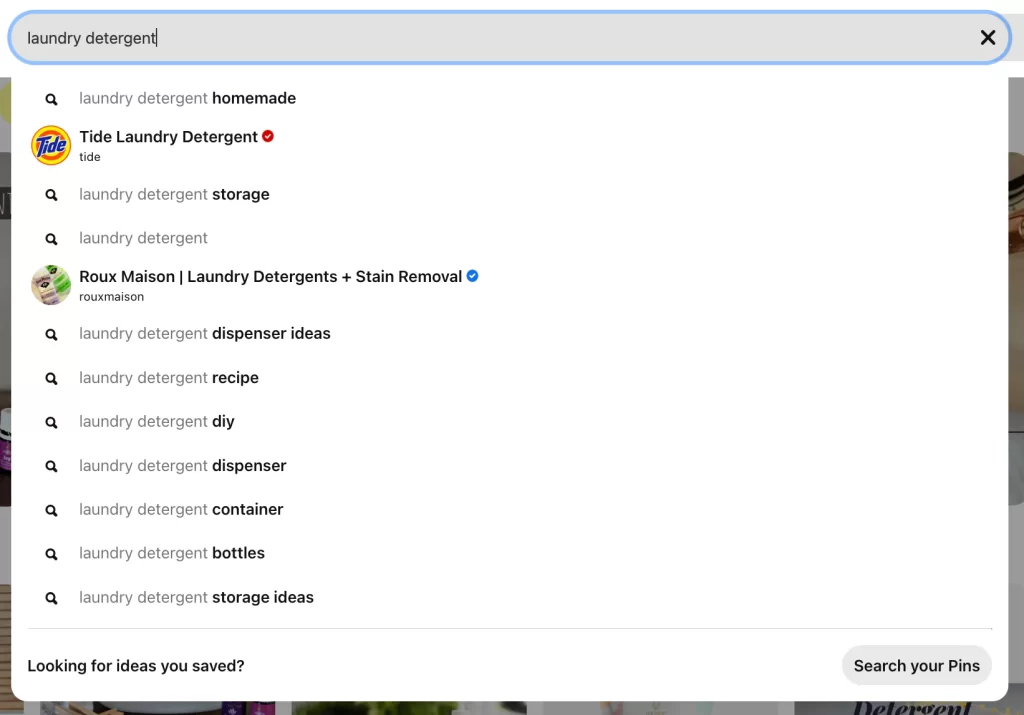Click the 'rouxmaison' username text
This screenshot has width=1024, height=715.
pos(112,296)
